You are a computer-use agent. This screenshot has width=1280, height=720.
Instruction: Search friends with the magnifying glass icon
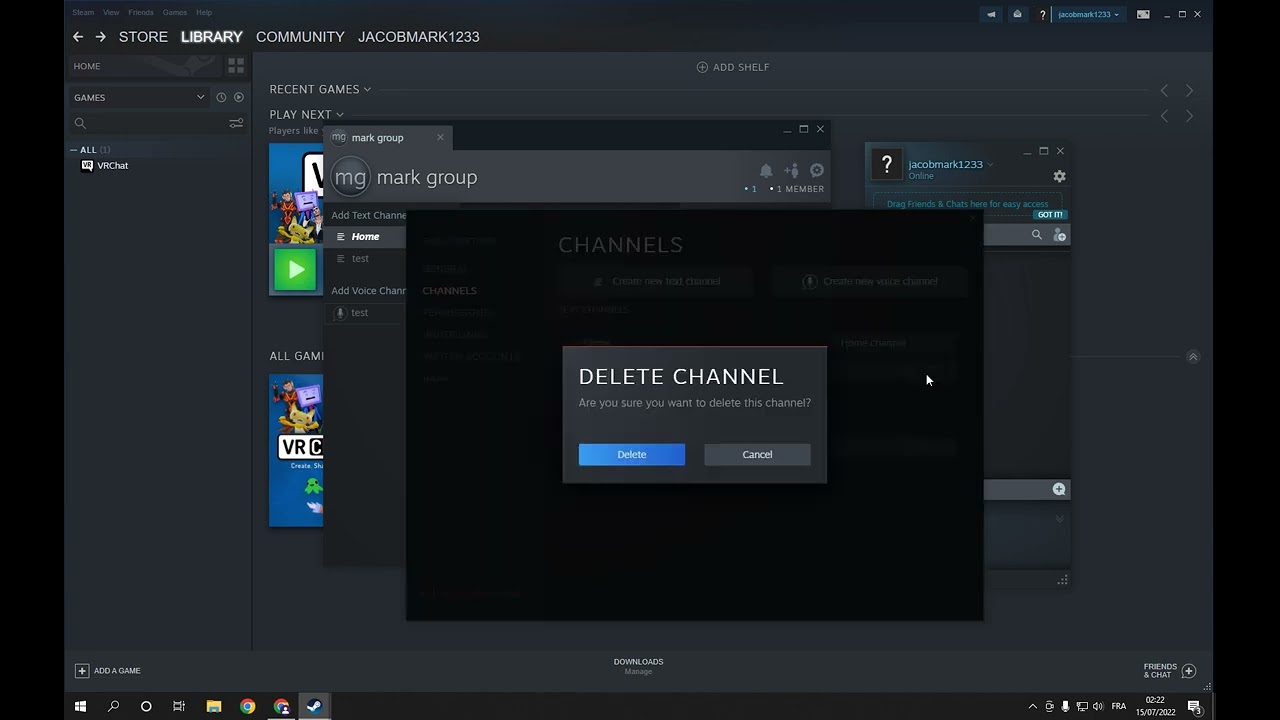[x=1037, y=234]
